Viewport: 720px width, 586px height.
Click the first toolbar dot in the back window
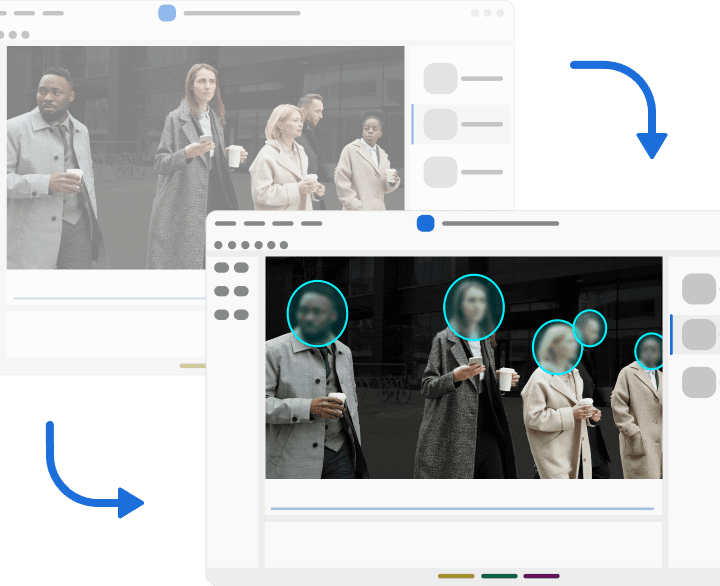click(x=4, y=35)
